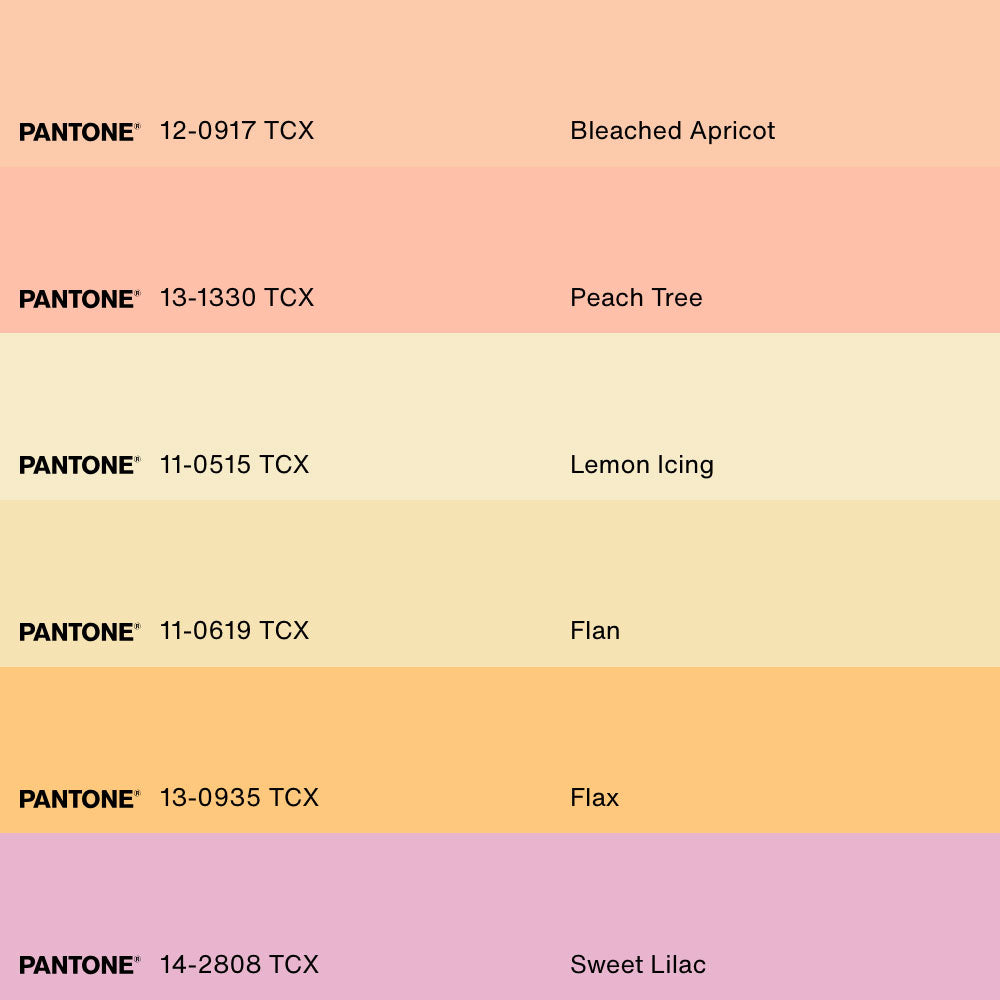This screenshot has height=1000, width=1000.
Task: Select the 11-0619 TCX code label
Action: 235,631
